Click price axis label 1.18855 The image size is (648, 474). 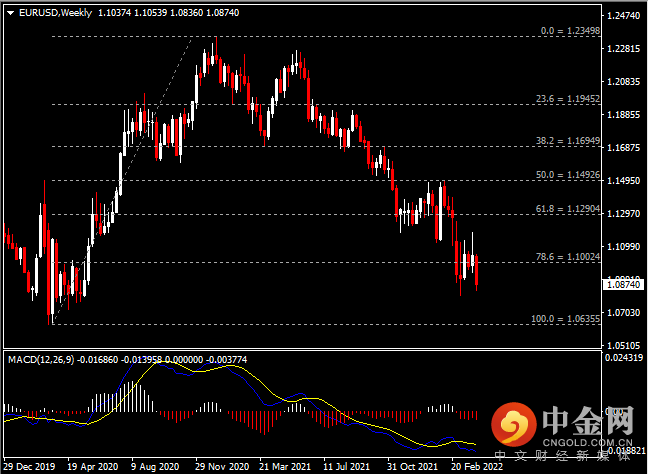point(623,115)
